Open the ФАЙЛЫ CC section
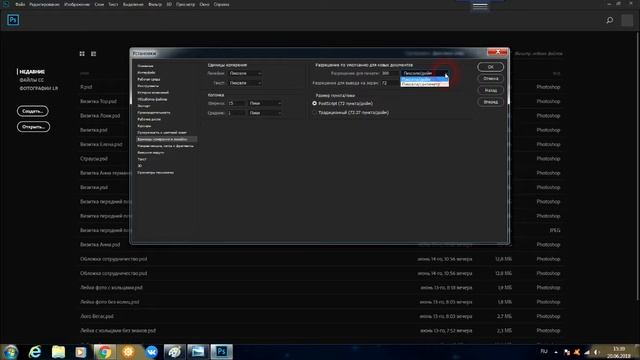Image resolution: width=640 pixels, height=360 pixels. click(x=31, y=80)
